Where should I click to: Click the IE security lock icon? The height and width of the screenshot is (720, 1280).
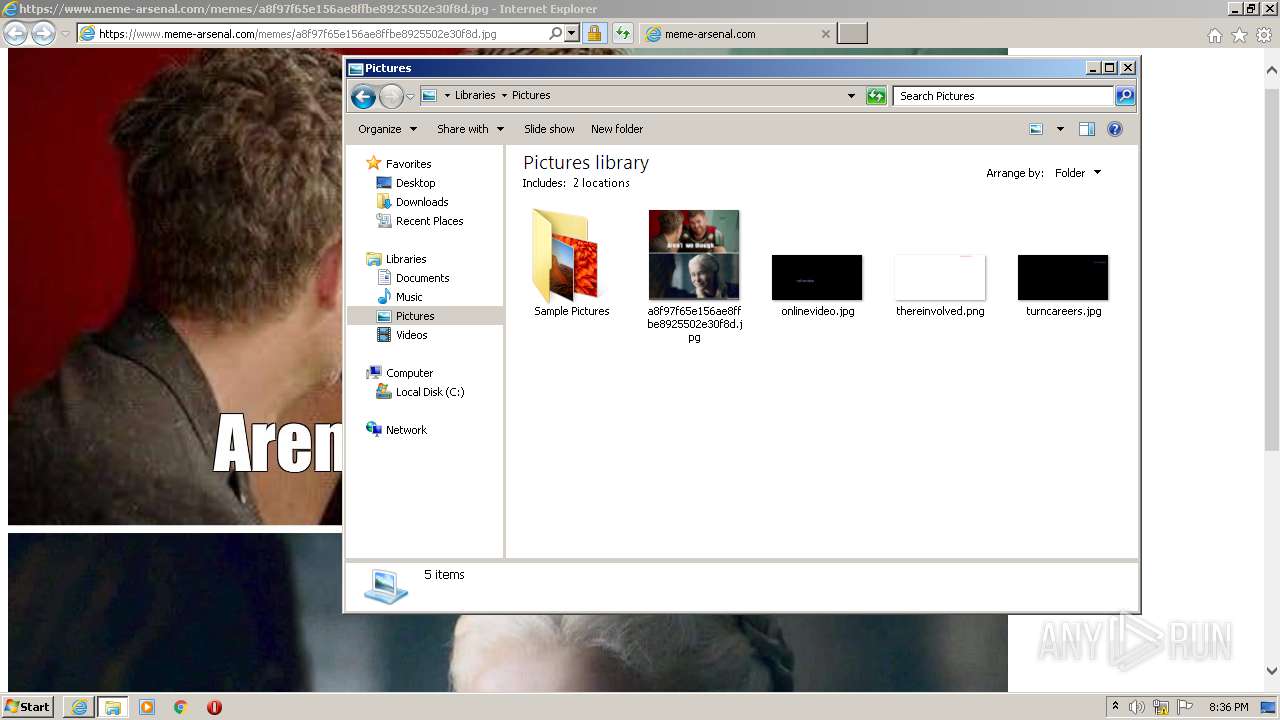(595, 33)
